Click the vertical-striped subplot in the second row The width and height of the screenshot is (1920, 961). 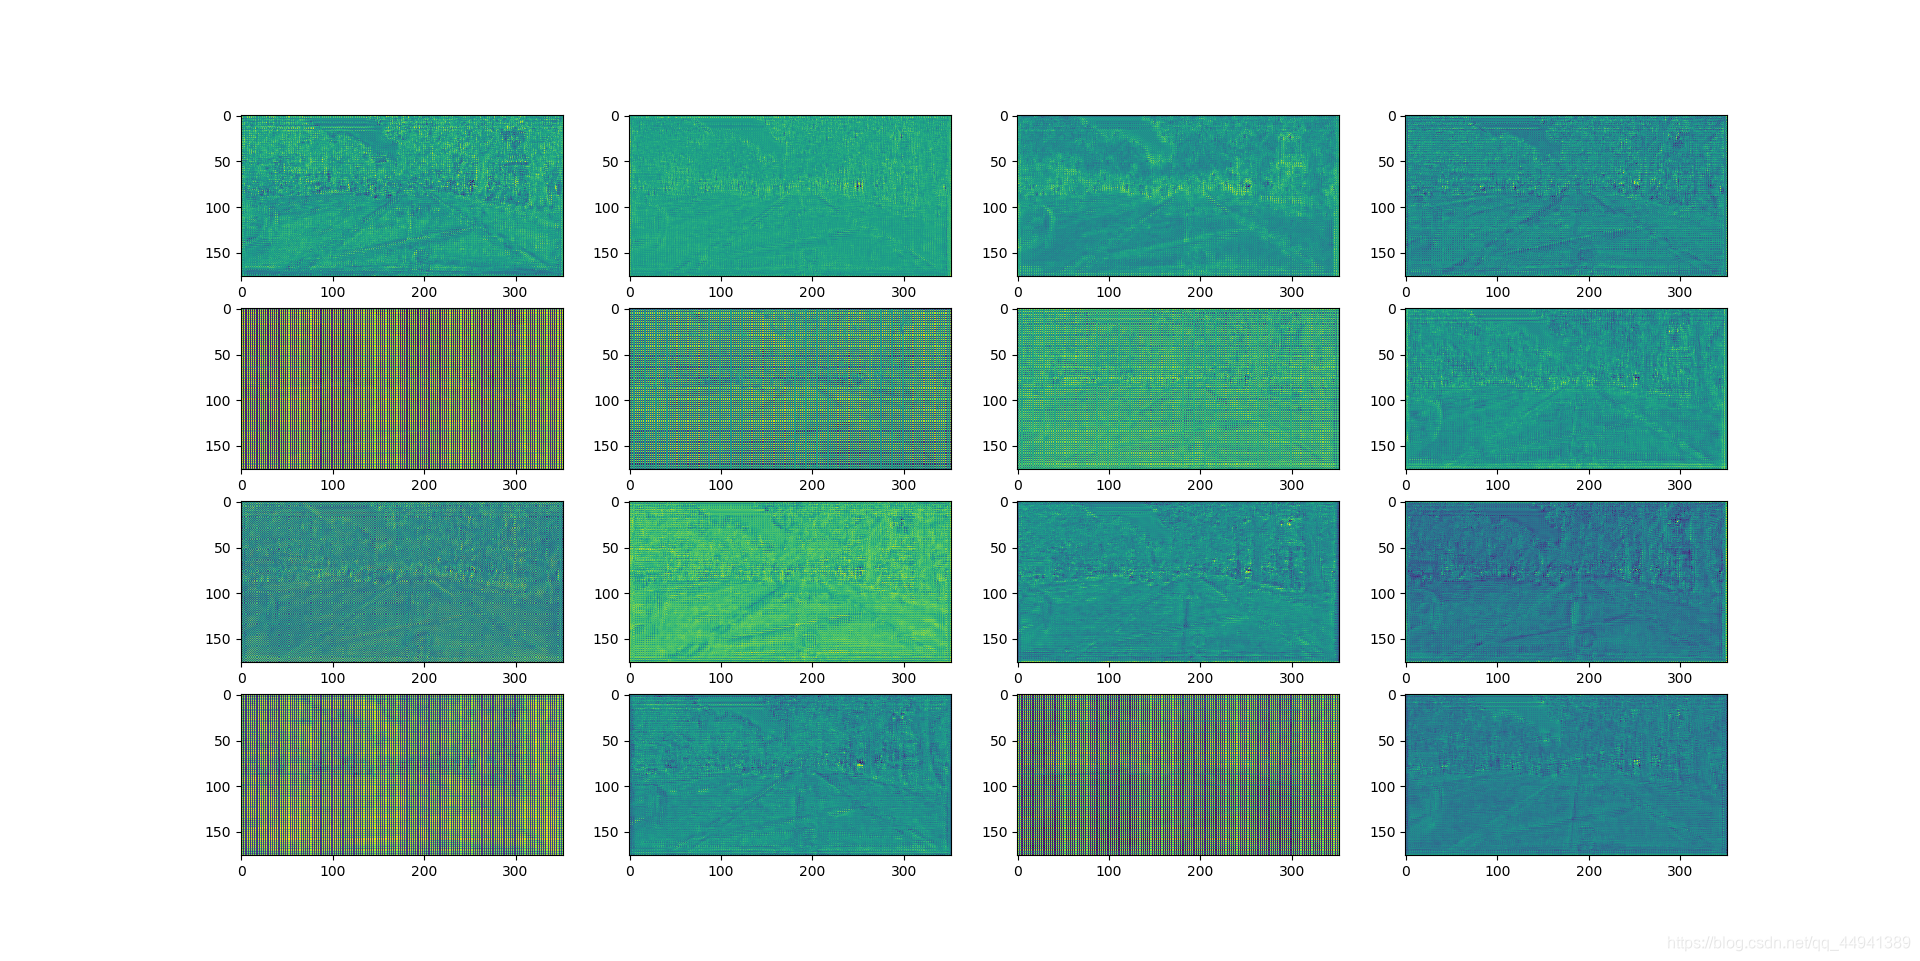point(402,389)
